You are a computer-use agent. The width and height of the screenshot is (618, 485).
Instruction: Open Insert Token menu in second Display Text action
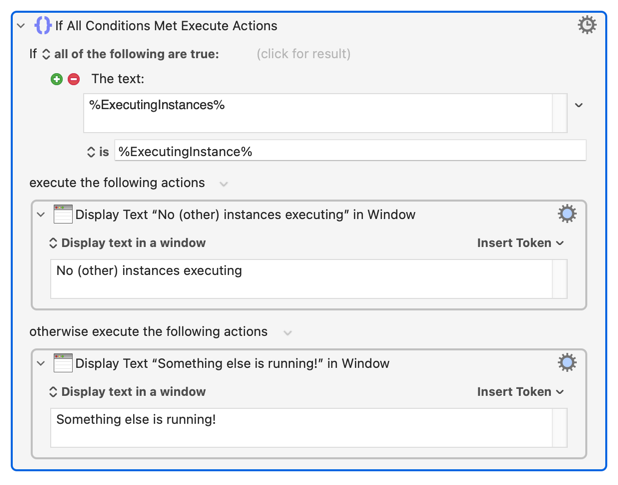[520, 392]
